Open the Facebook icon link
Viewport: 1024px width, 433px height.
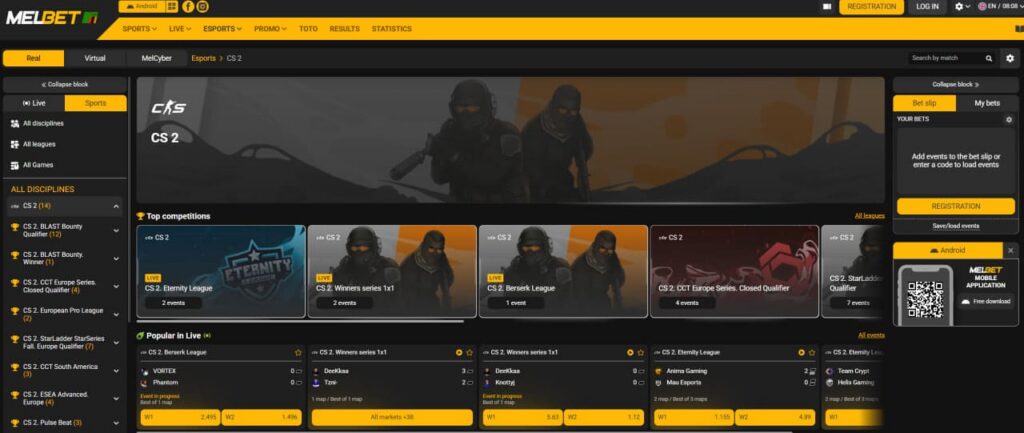pos(188,7)
